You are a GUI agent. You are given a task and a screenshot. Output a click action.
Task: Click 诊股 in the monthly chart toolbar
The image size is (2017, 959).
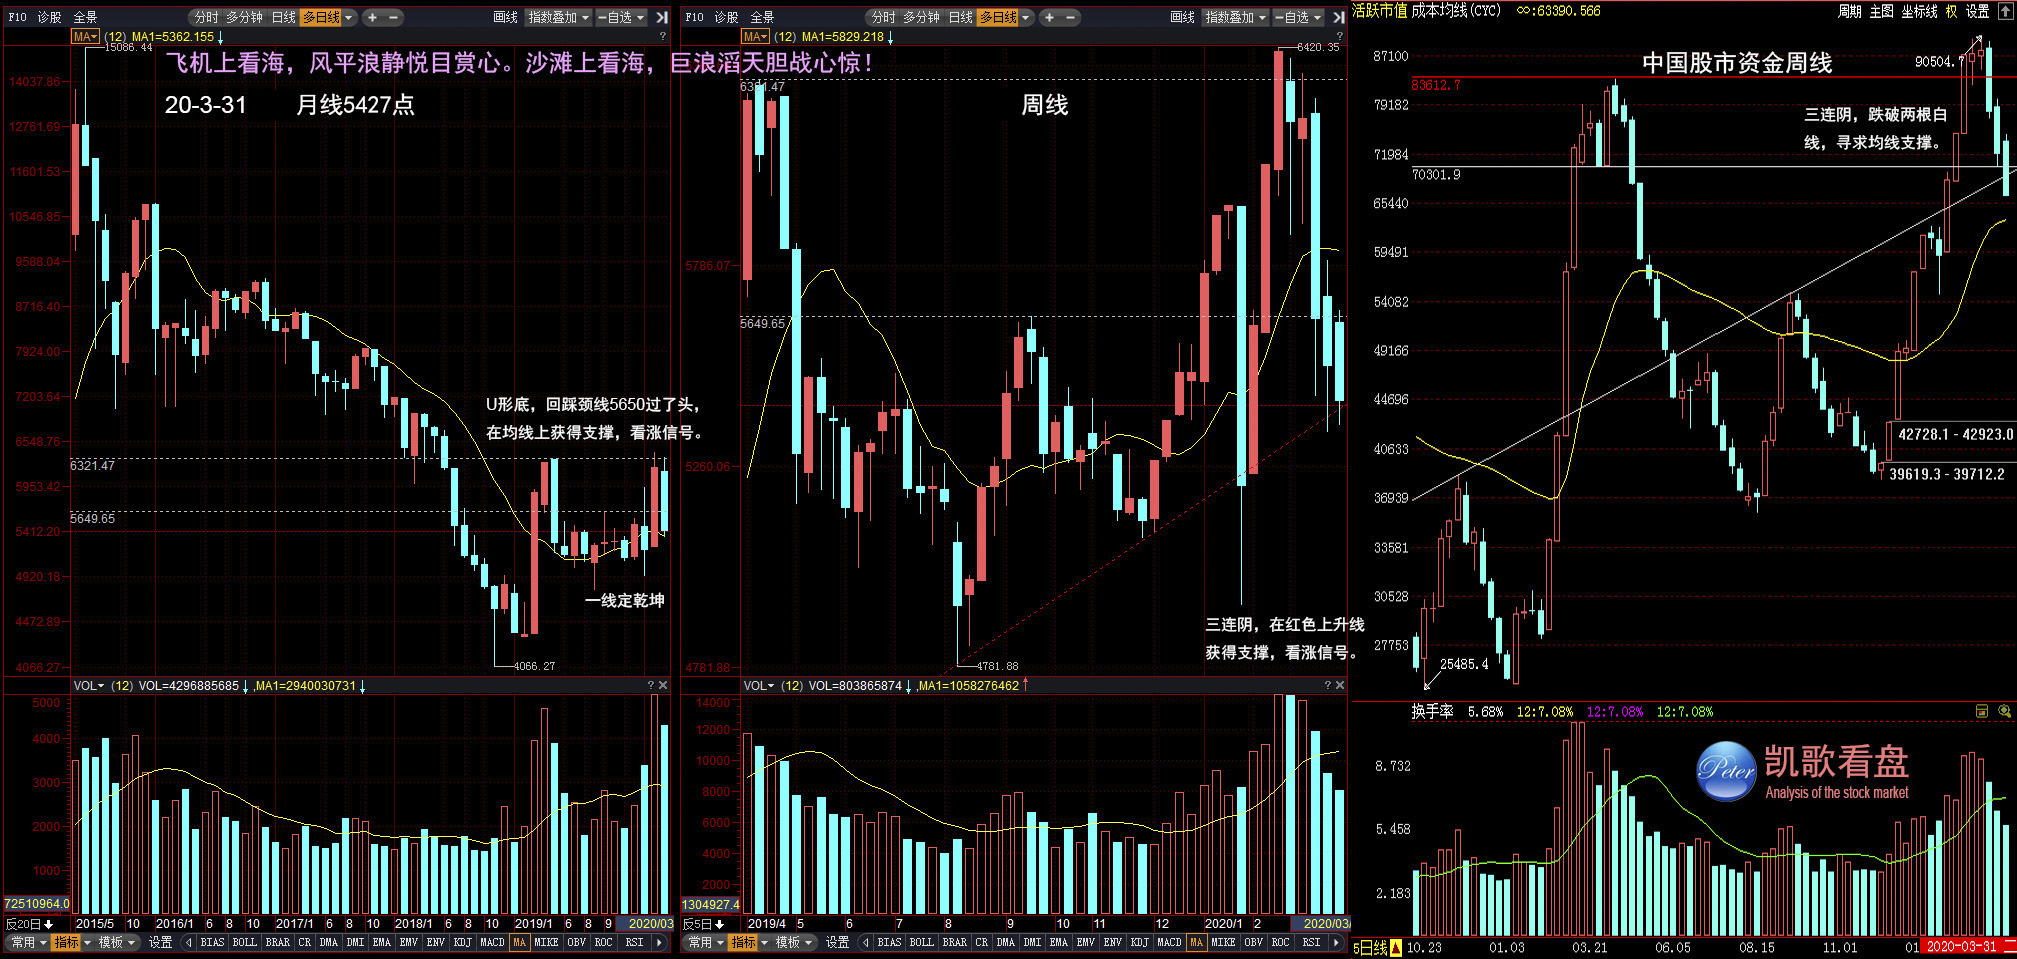click(x=49, y=17)
